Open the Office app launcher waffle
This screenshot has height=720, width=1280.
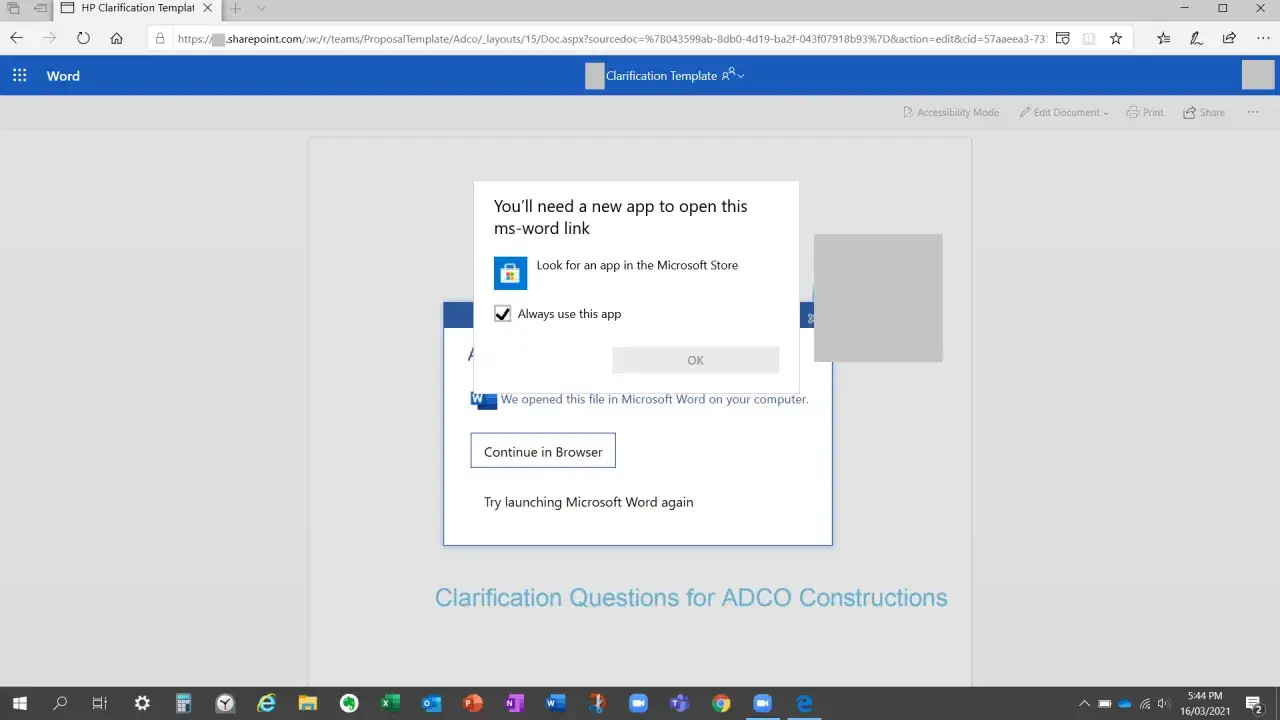(19, 76)
